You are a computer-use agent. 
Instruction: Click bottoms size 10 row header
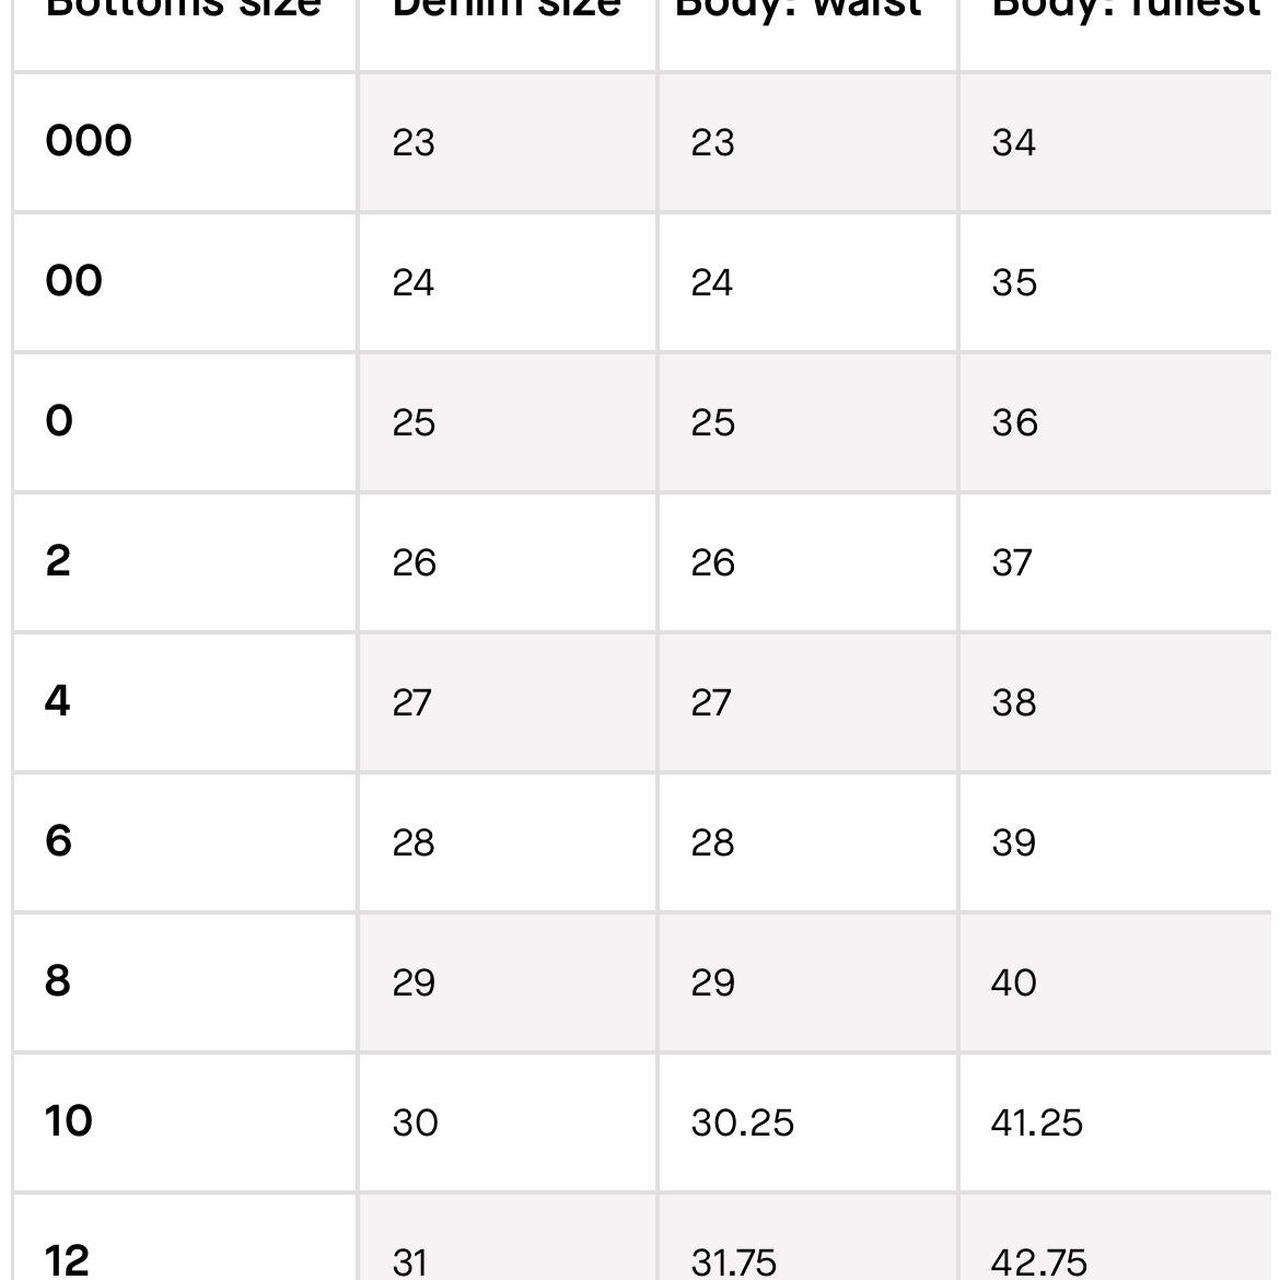click(185, 1122)
